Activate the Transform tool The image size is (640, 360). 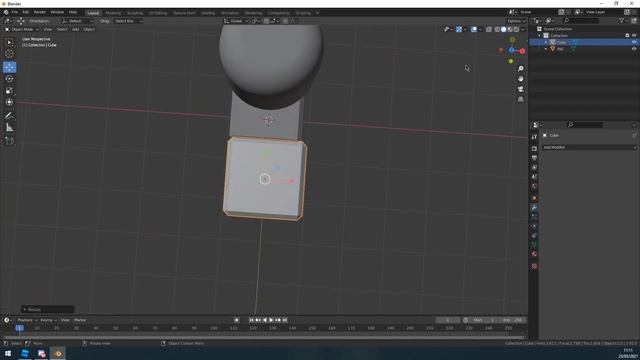pyautogui.click(x=9, y=102)
